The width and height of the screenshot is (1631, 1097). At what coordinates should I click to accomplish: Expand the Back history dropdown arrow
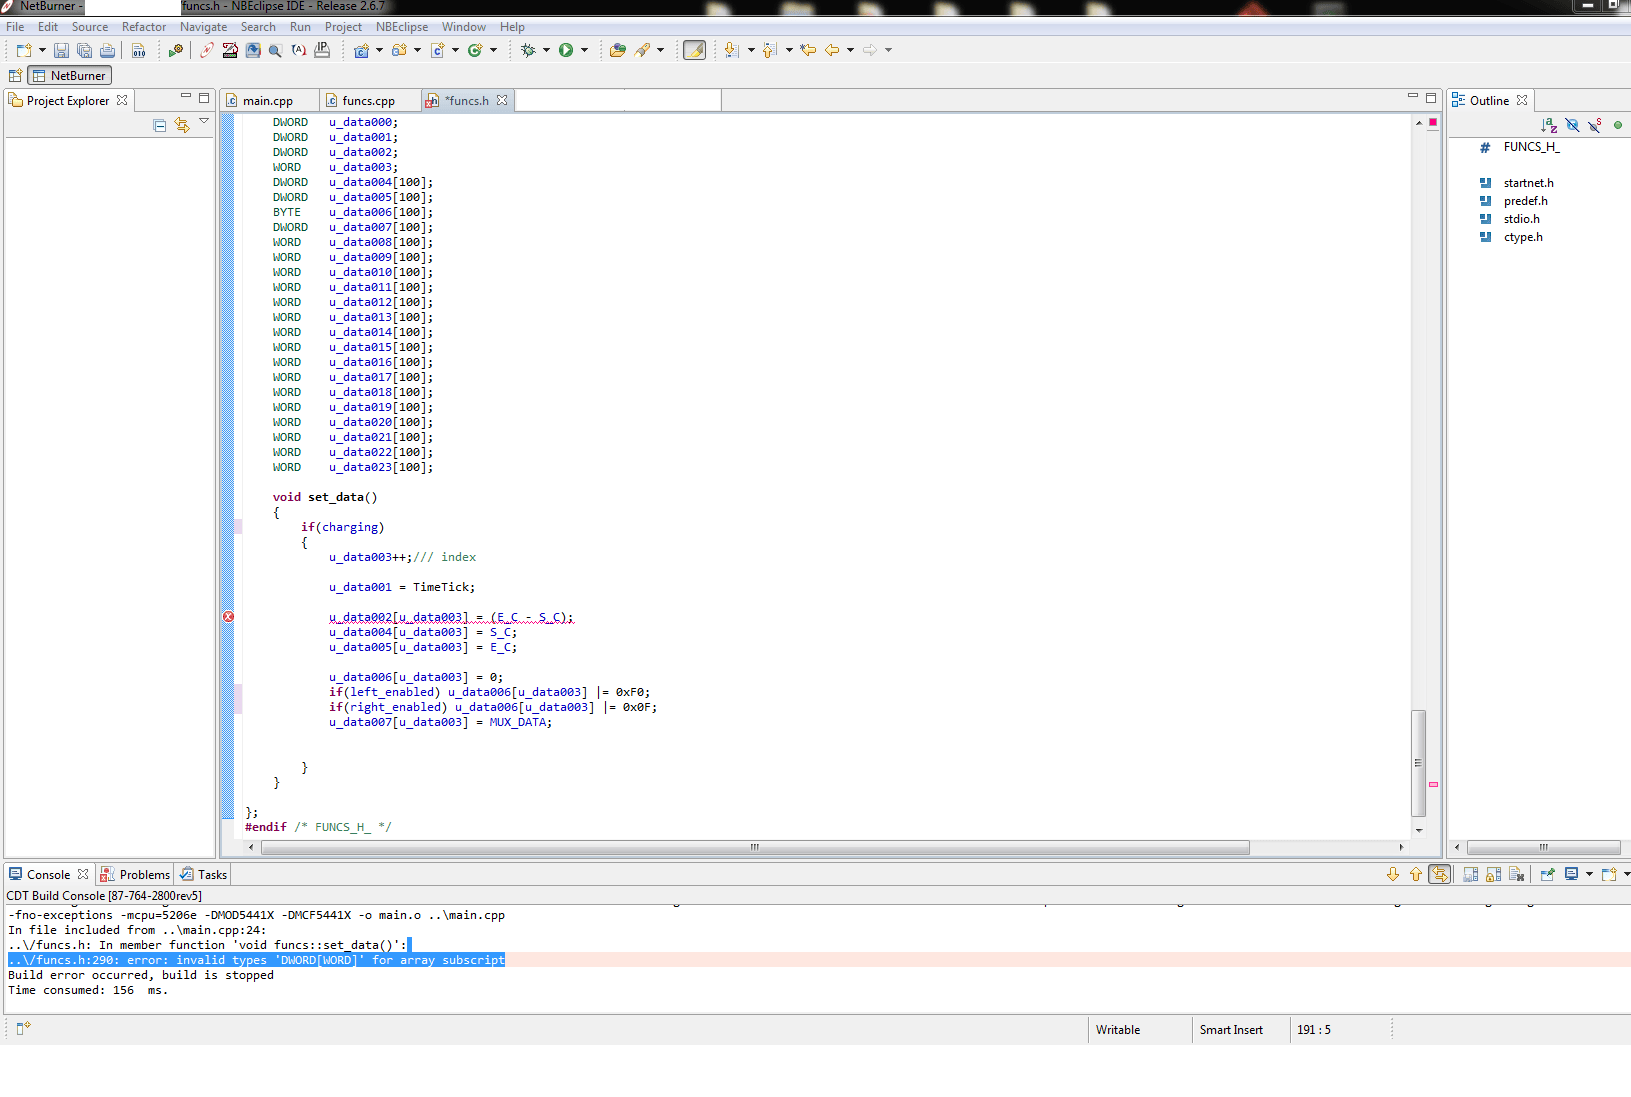click(x=850, y=50)
